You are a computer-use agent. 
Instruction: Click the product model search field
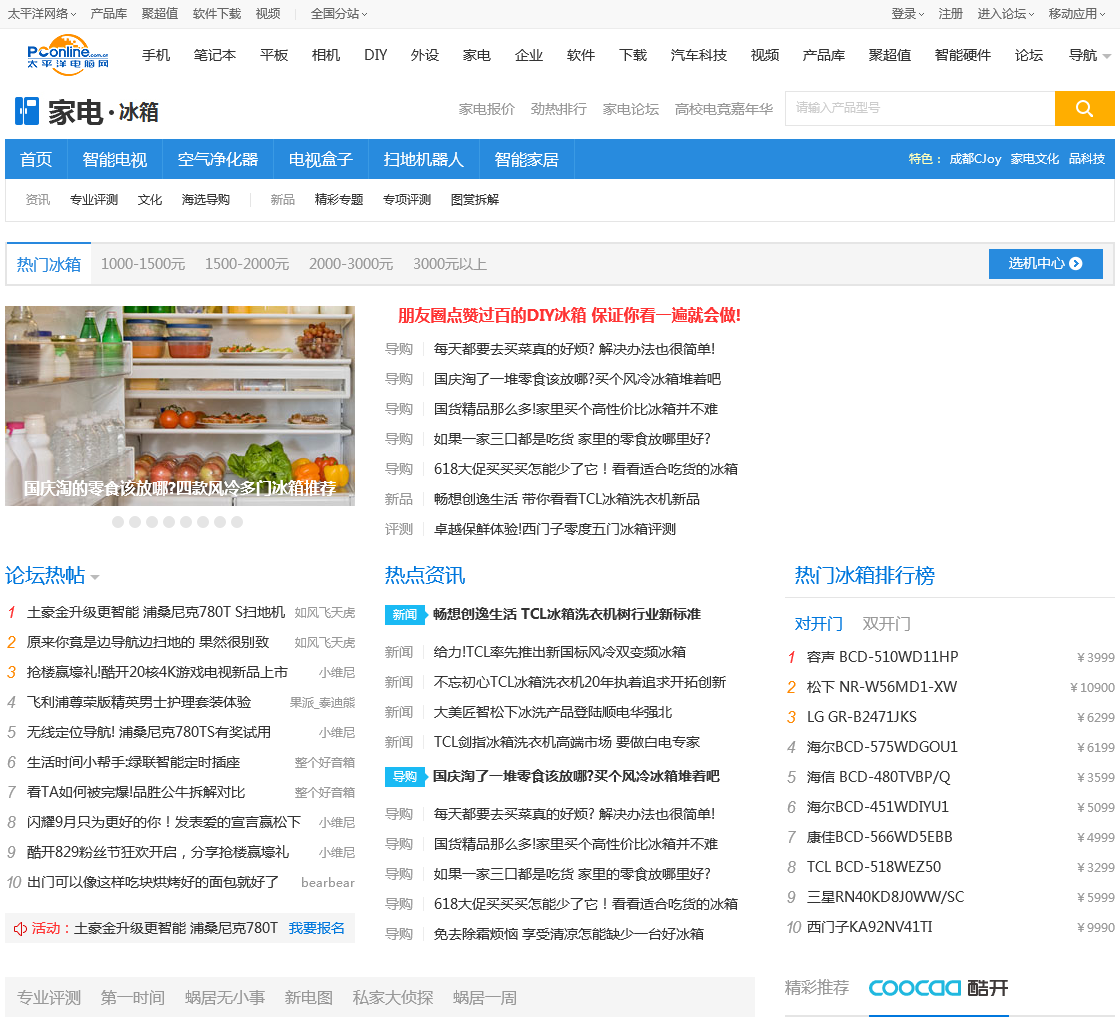pyautogui.click(x=920, y=108)
